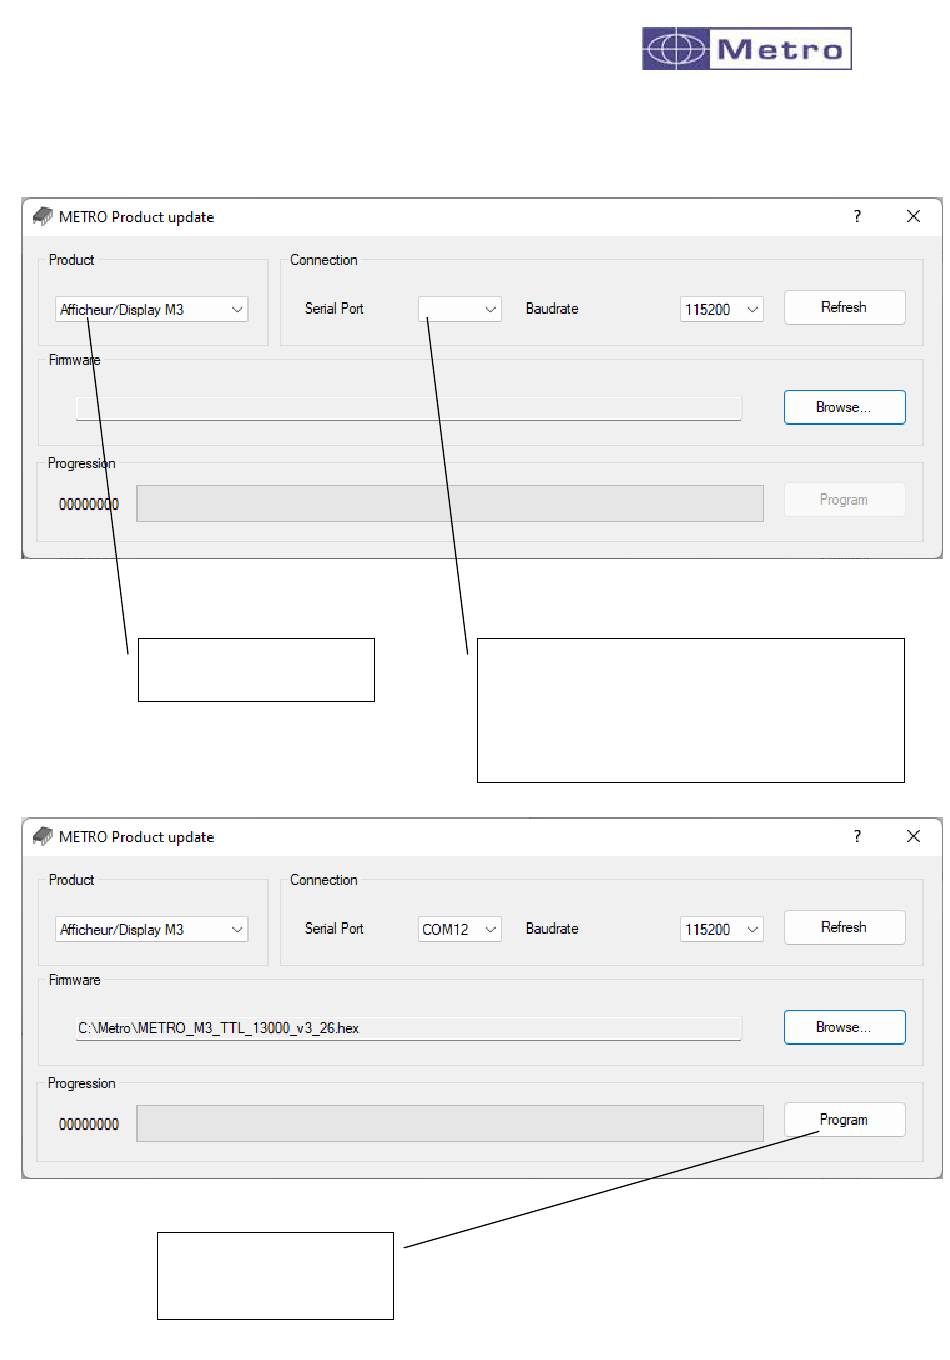Close the dialog showing COM12

coord(913,836)
